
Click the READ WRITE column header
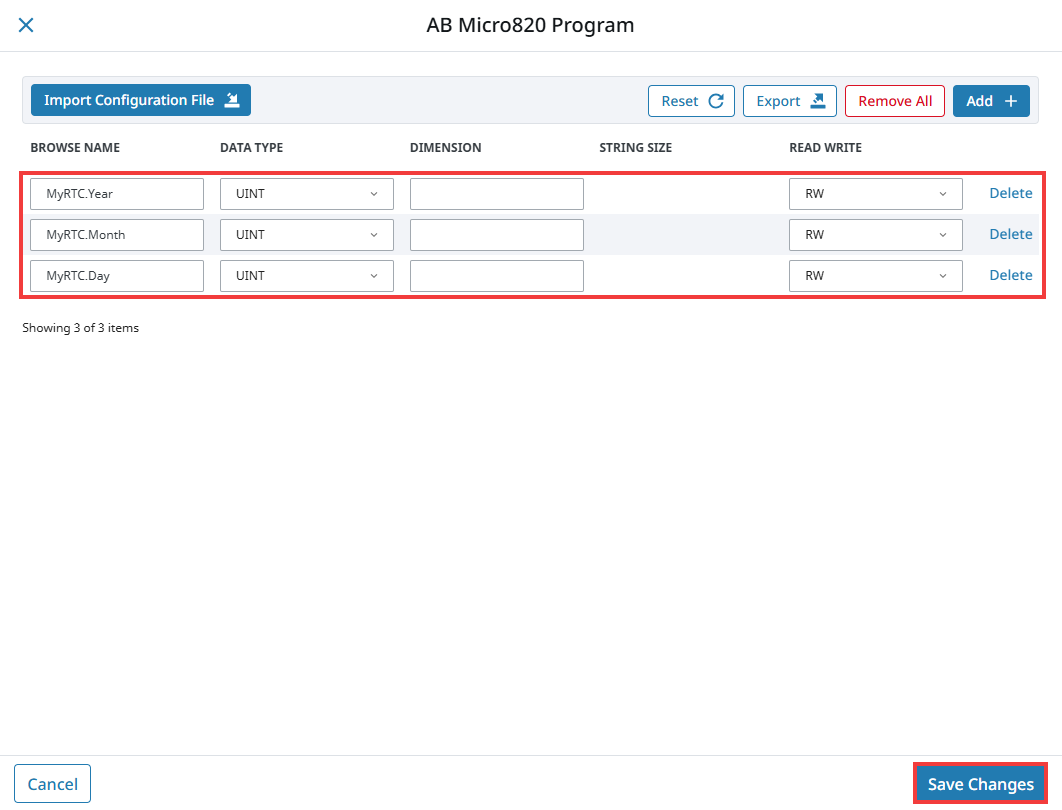(825, 148)
